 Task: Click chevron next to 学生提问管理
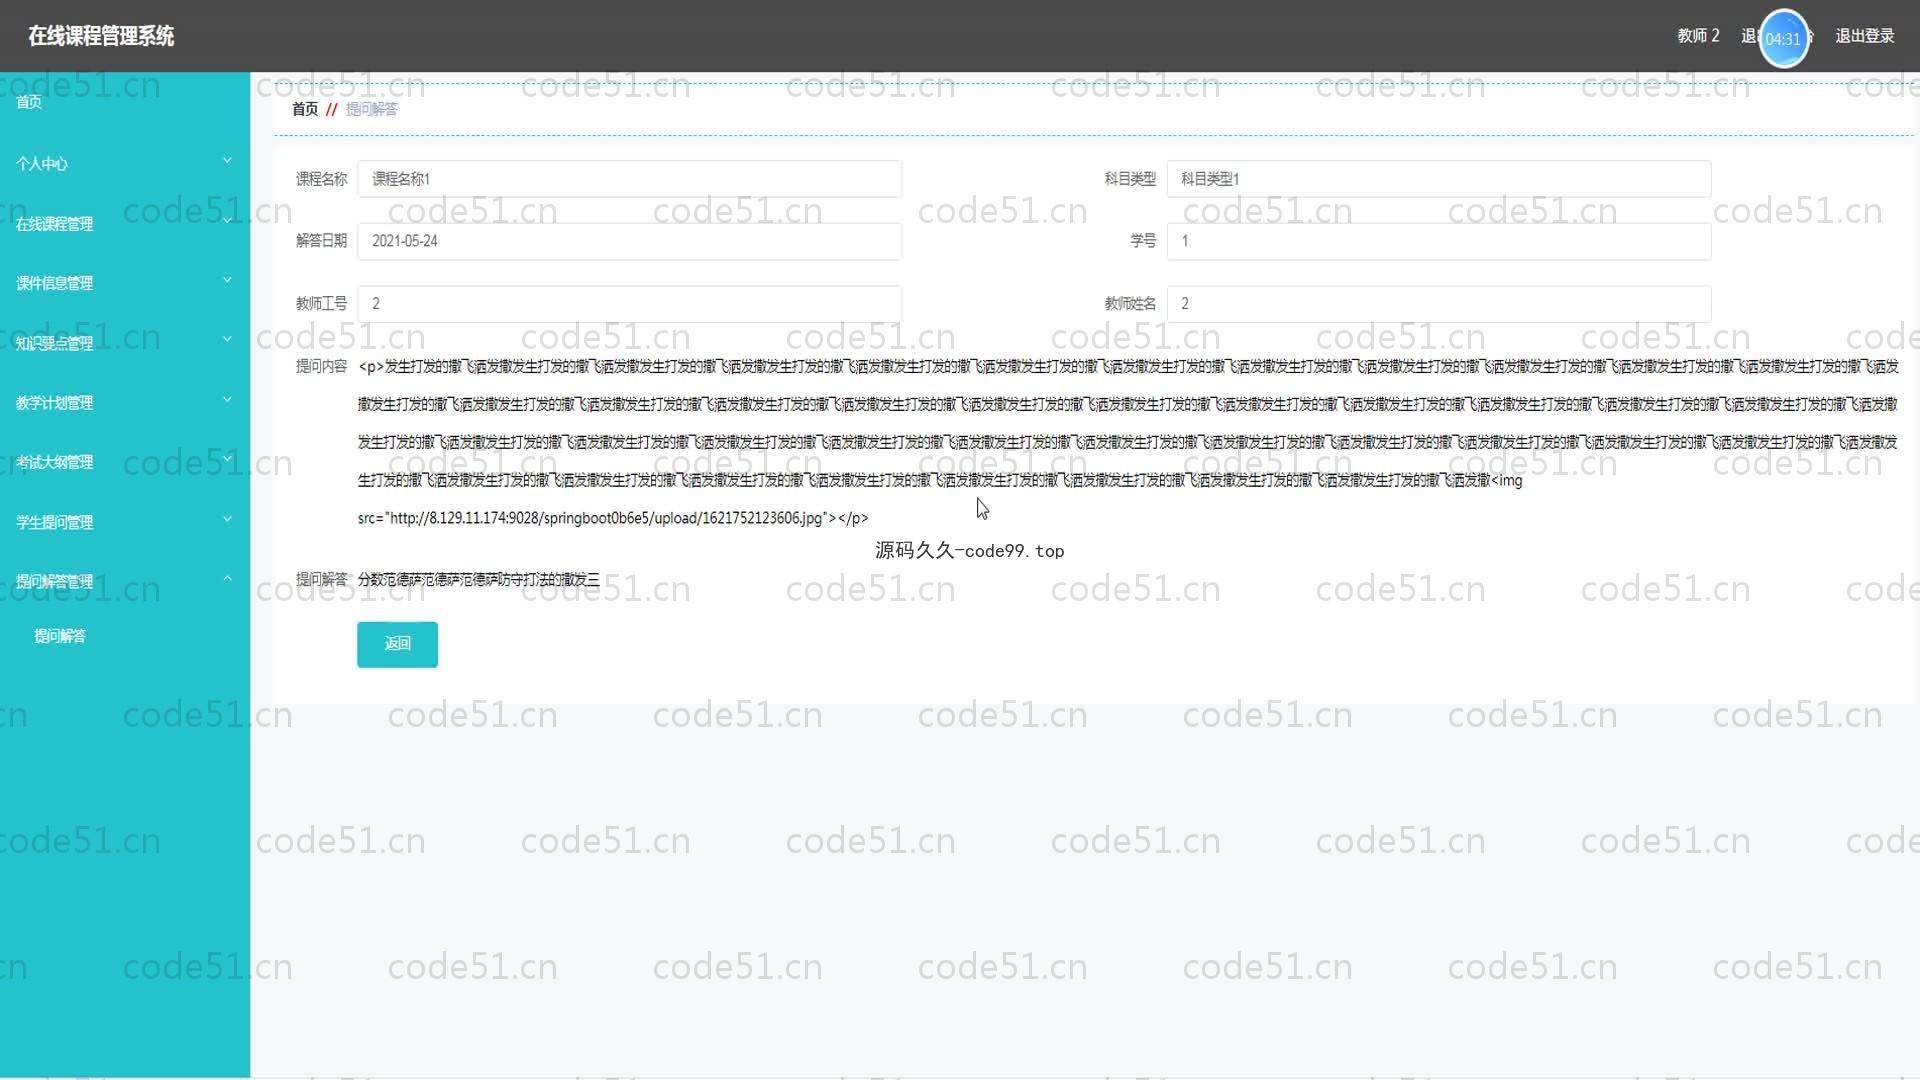coord(227,519)
